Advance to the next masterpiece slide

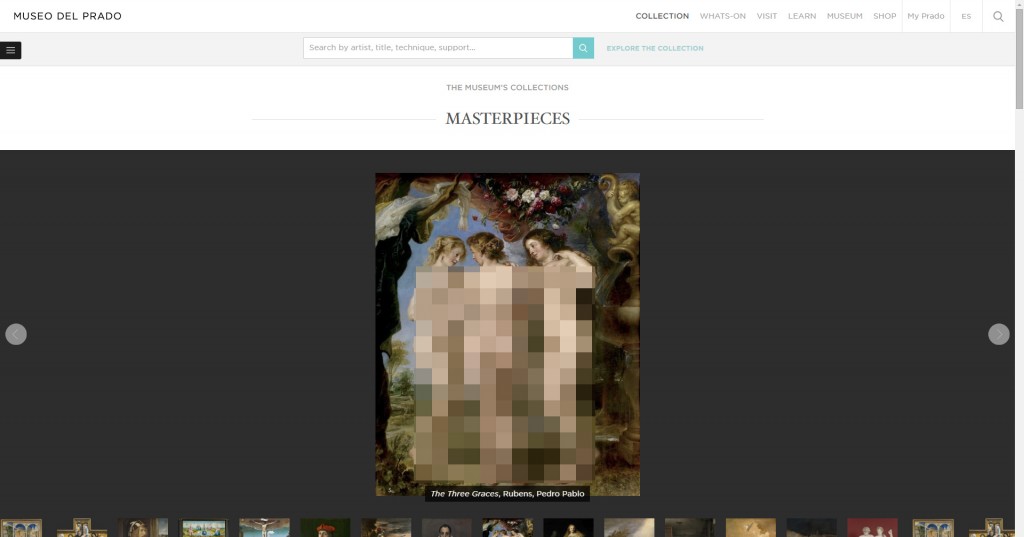tap(999, 334)
